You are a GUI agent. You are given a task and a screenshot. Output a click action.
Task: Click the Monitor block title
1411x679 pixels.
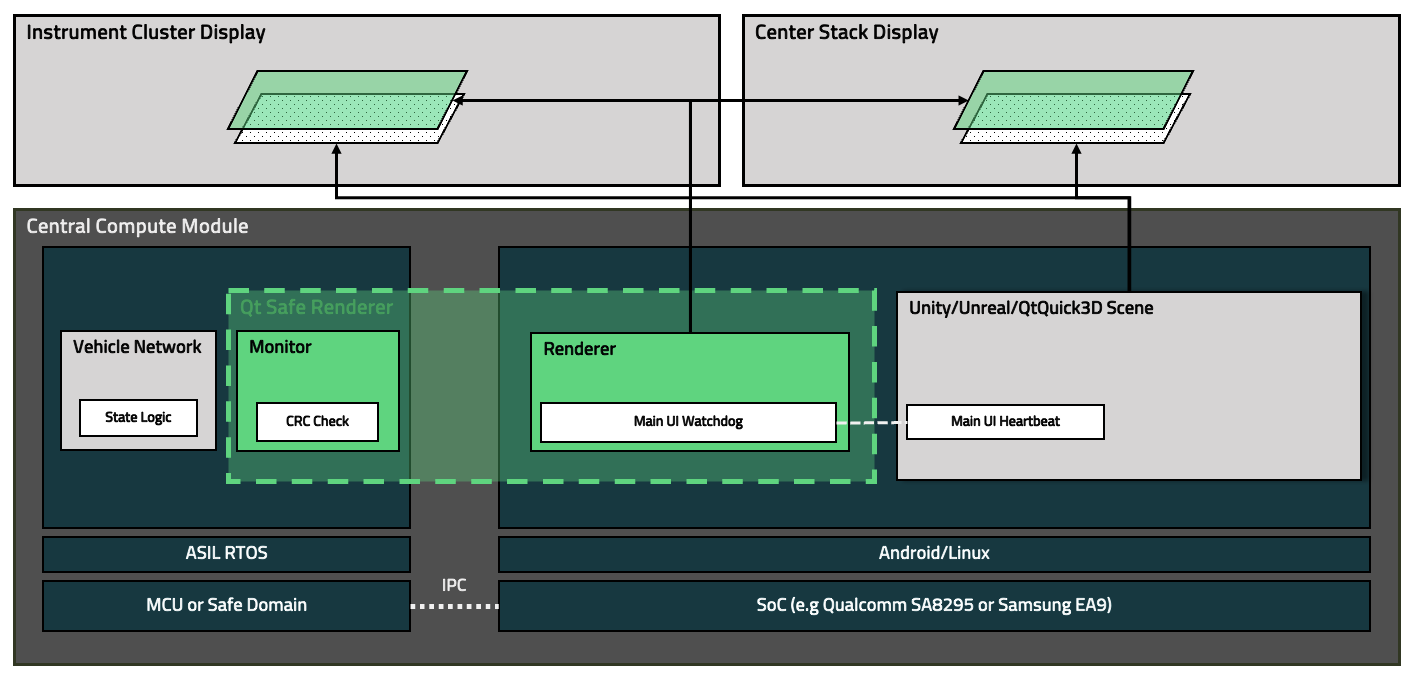280,347
